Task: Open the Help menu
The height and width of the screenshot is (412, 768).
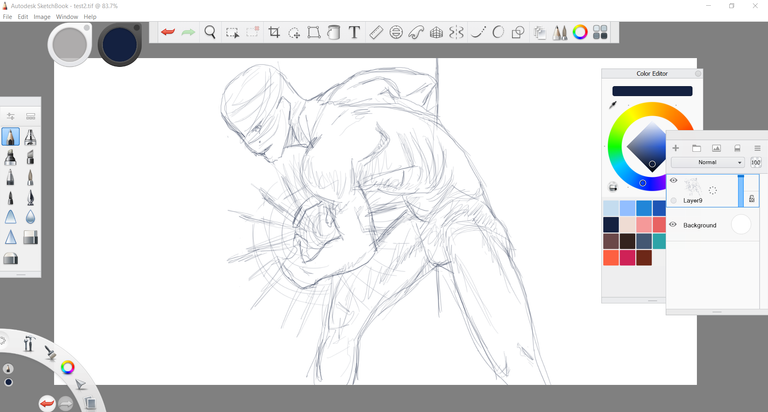Action: (90, 17)
